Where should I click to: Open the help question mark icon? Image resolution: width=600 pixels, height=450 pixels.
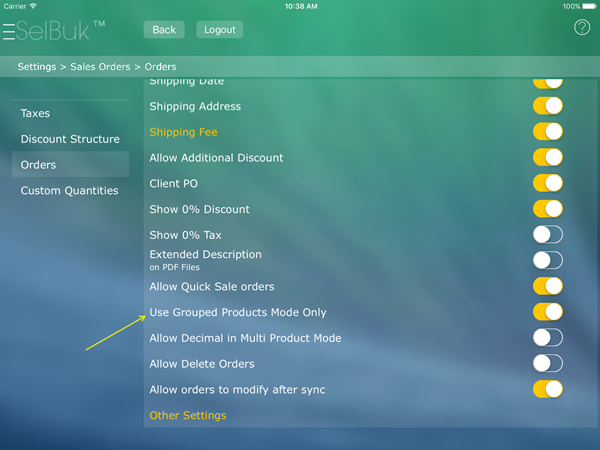(582, 28)
